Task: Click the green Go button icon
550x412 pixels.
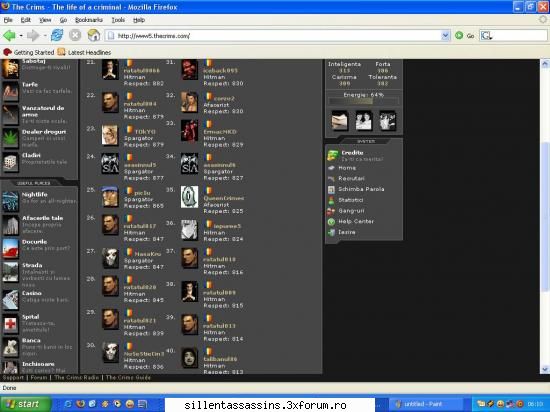Action: (459, 35)
